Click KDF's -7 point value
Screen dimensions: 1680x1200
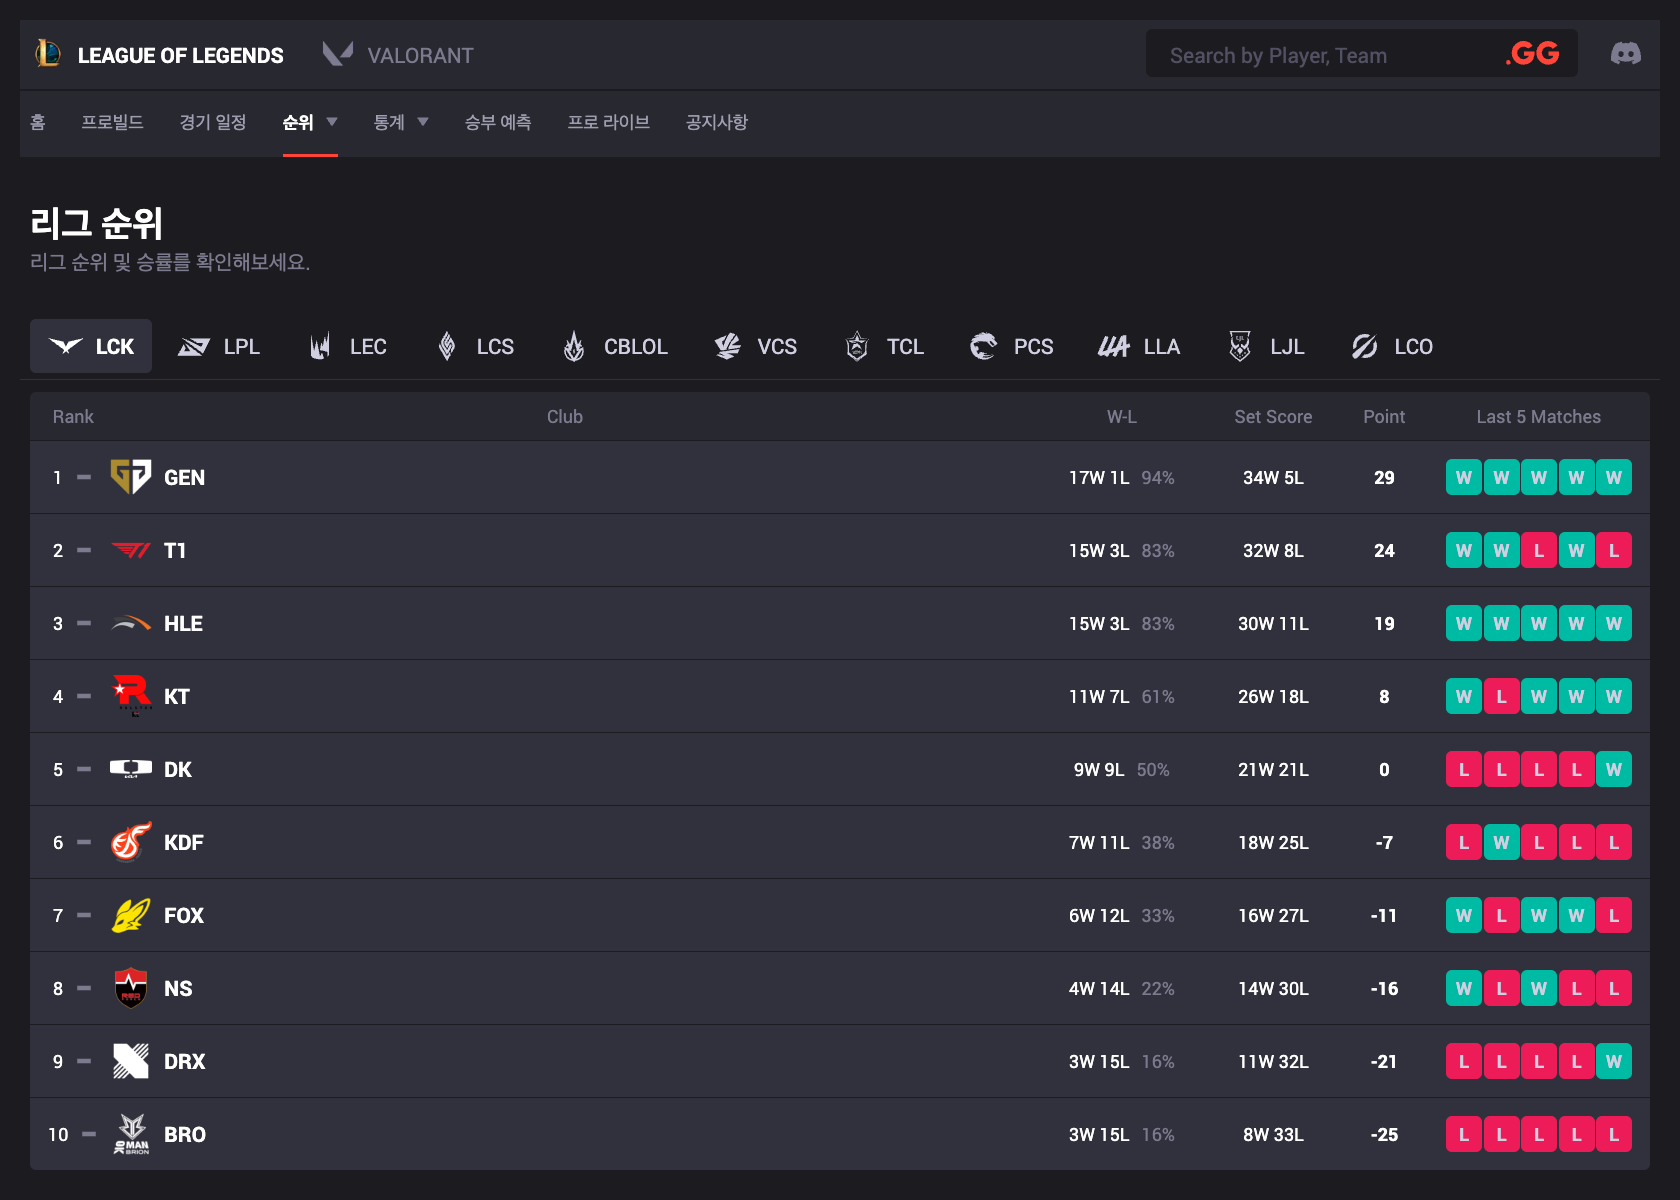[x=1384, y=843]
